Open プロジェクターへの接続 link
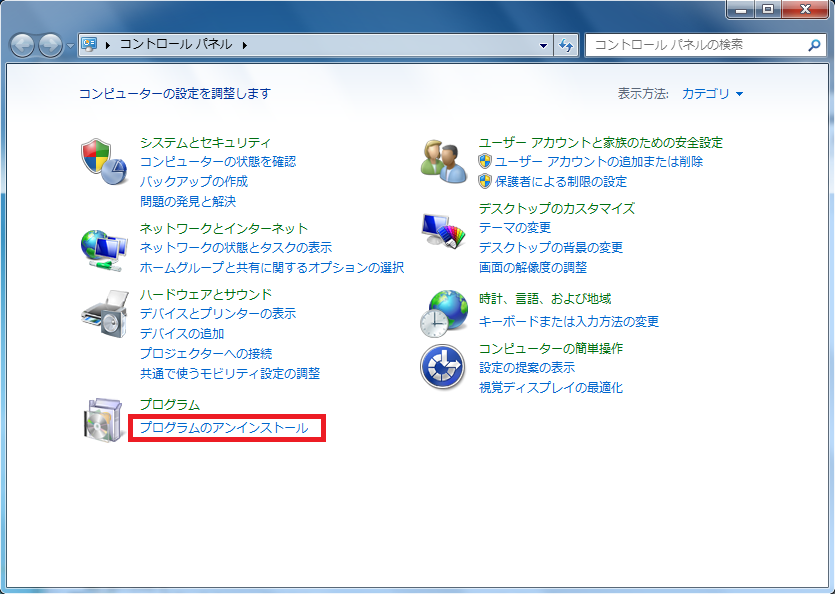 (x=206, y=353)
